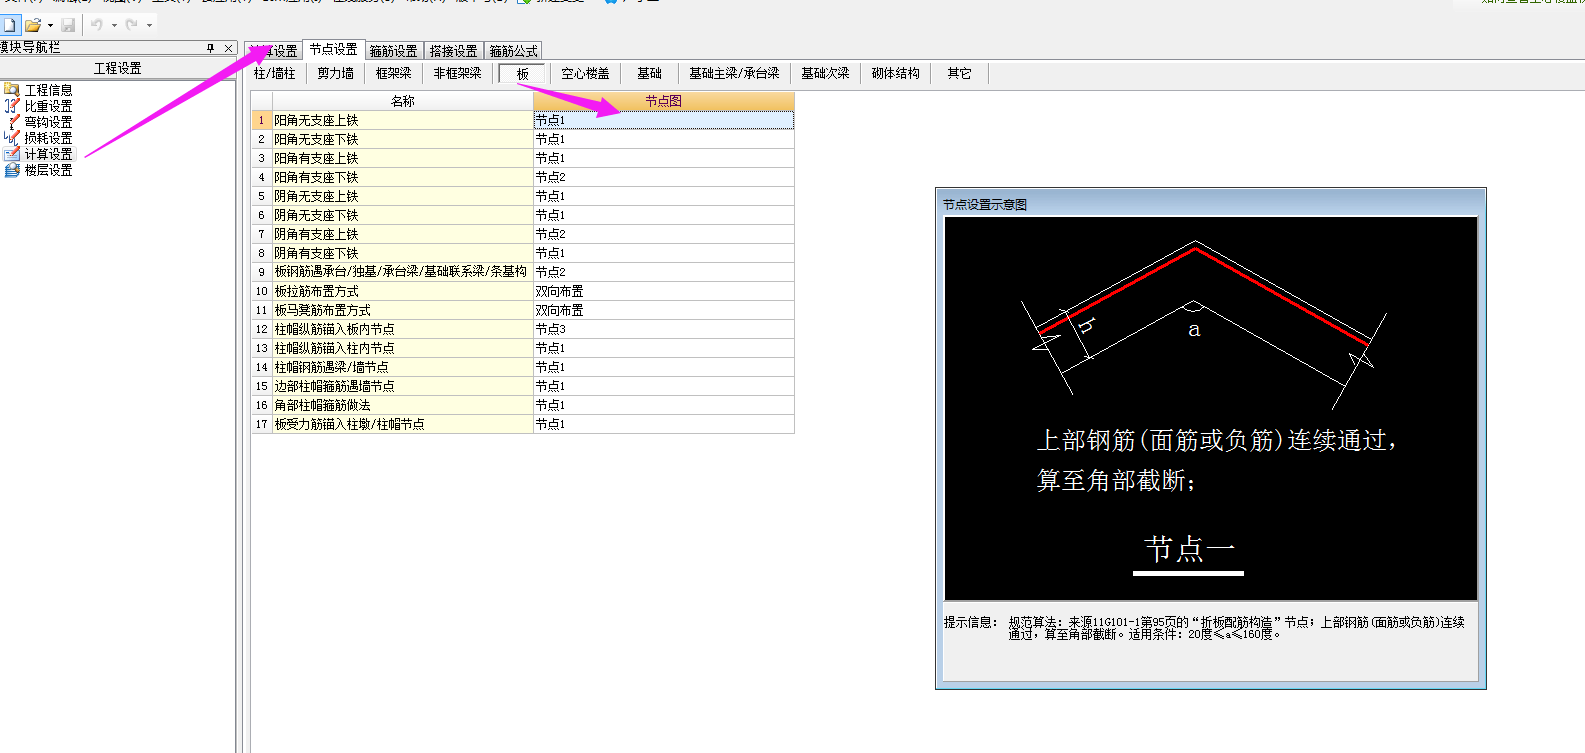The image size is (1585, 753).
Task: Select row 柱帽钢筋遇梁/墙节点
Action: coord(523,367)
